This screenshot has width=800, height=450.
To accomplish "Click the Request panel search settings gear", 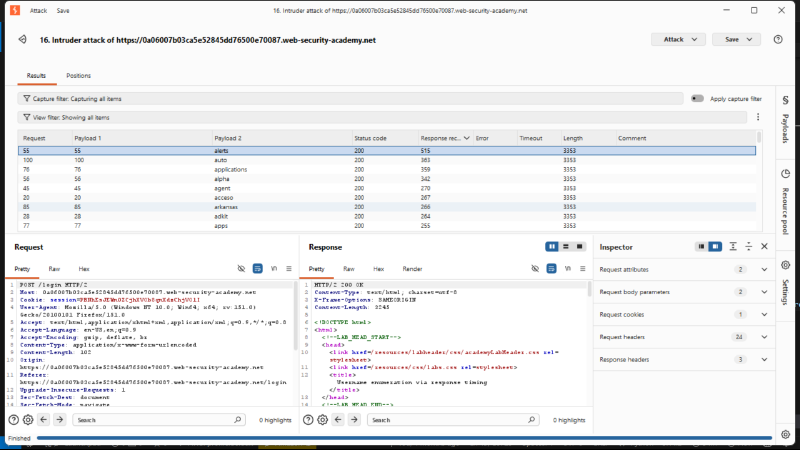I will [28, 420].
